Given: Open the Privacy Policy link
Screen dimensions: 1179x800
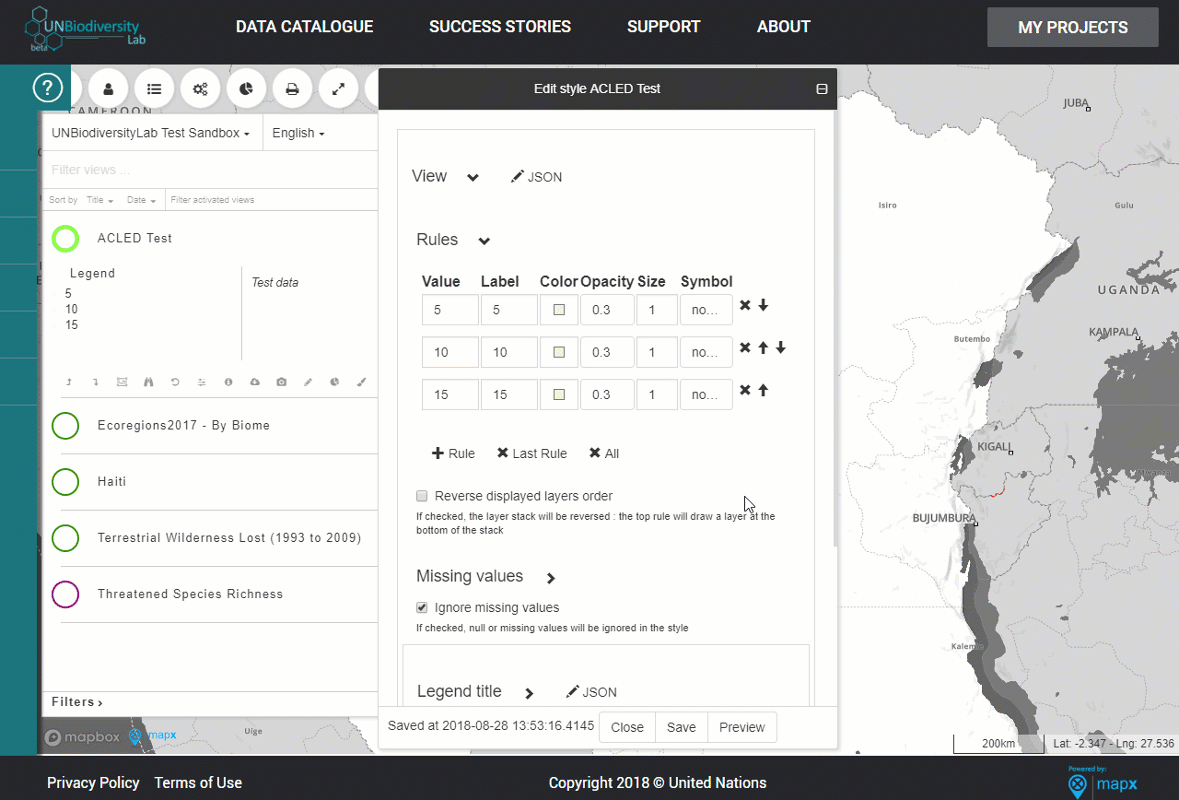Looking at the screenshot, I should click(93, 783).
